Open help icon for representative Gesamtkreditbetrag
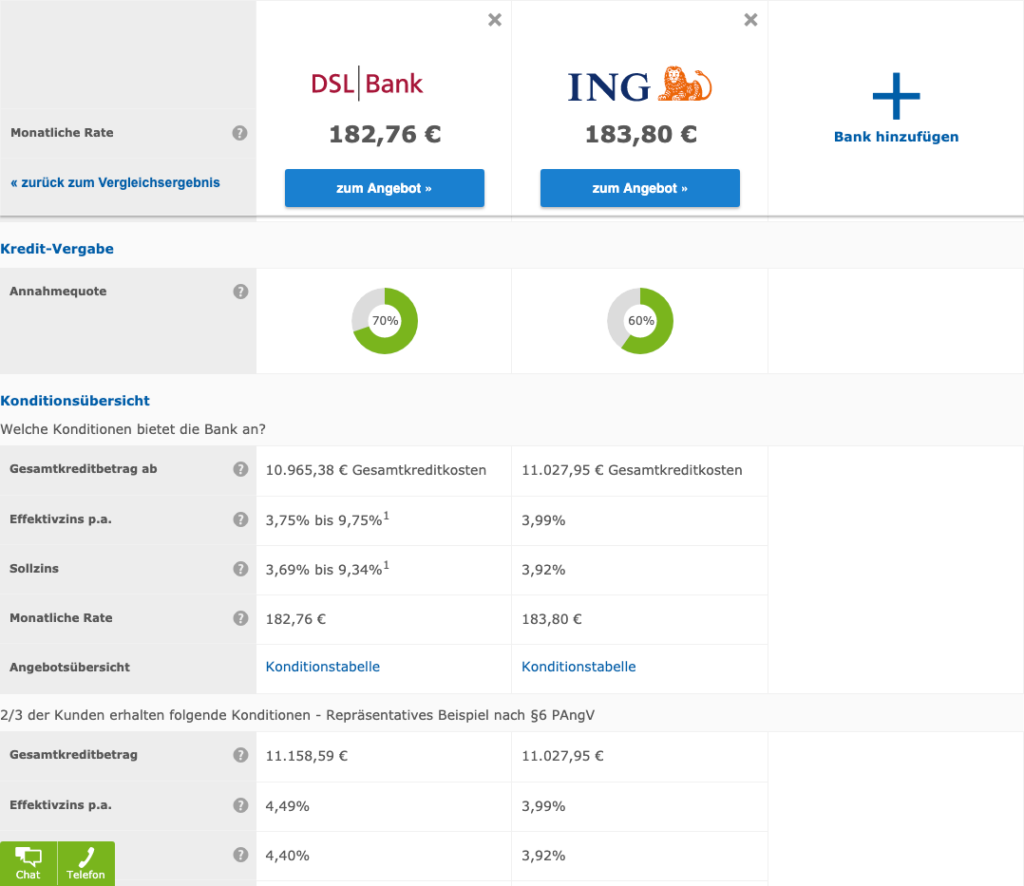This screenshot has height=886, width=1024. (240, 755)
